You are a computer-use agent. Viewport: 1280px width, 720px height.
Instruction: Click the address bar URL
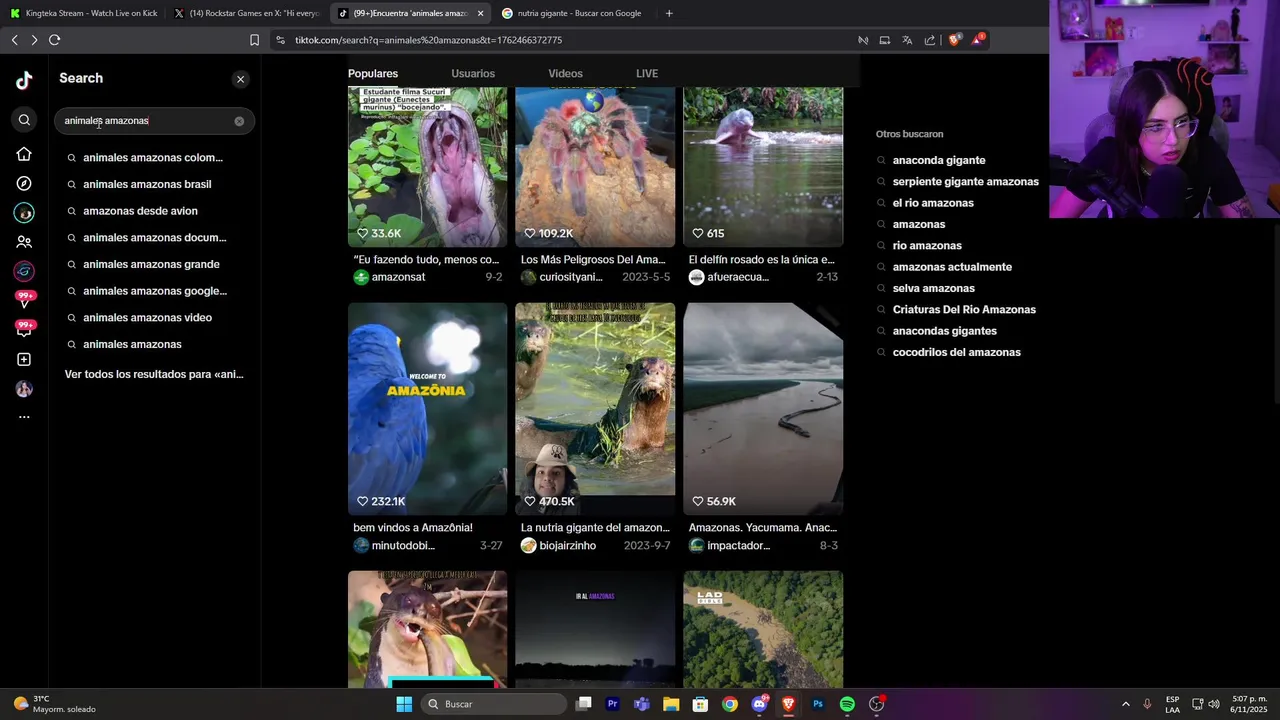pyautogui.click(x=428, y=40)
